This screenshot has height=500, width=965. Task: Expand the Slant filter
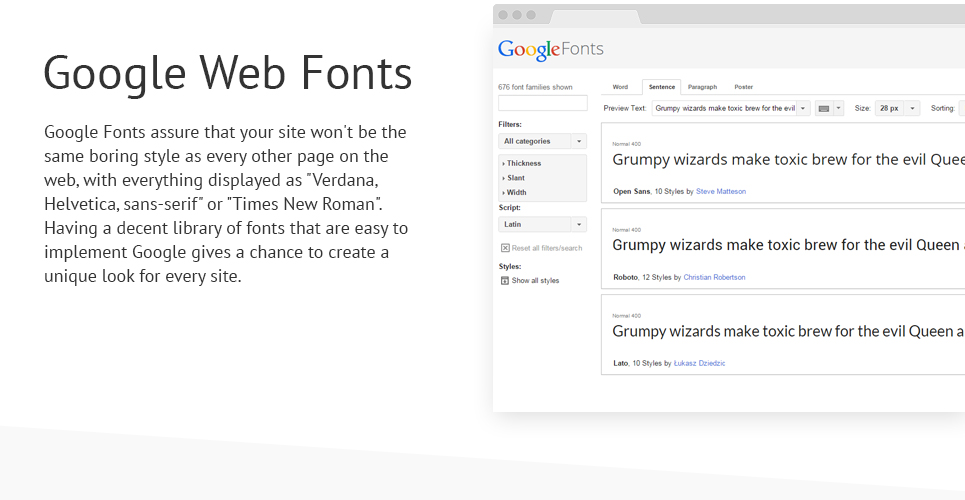[514, 178]
